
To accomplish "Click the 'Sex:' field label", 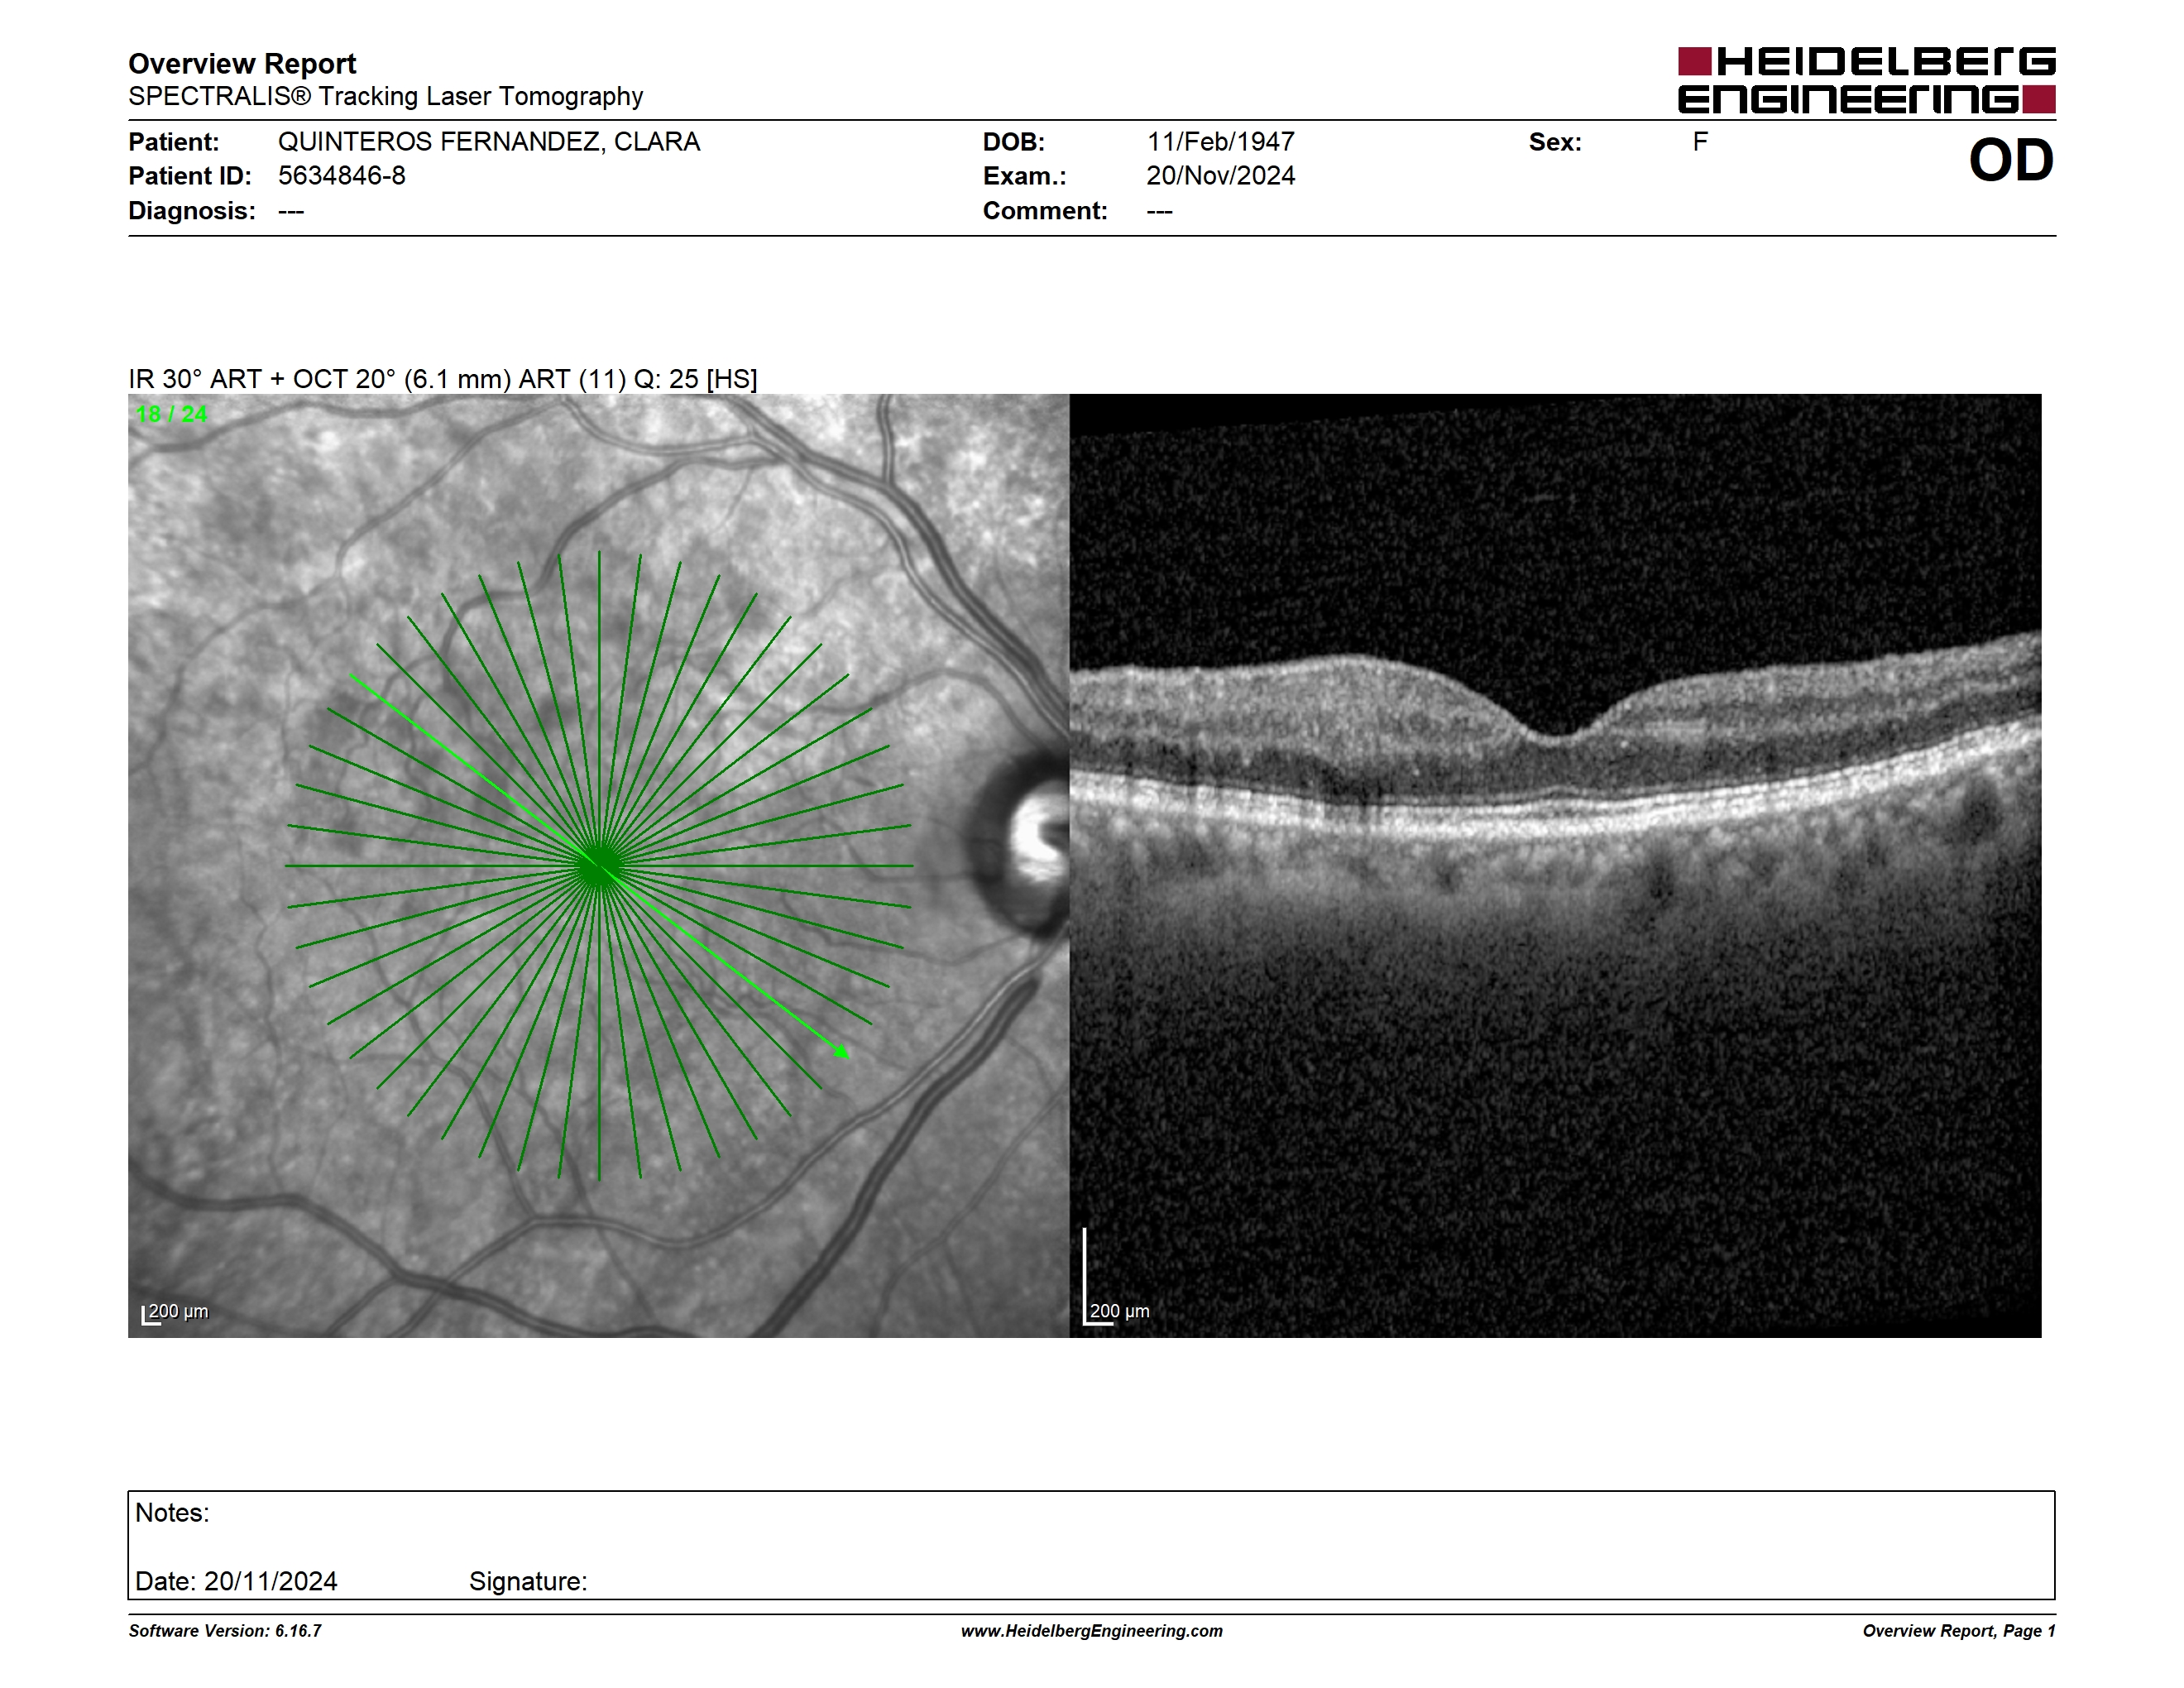I will click(1555, 142).
